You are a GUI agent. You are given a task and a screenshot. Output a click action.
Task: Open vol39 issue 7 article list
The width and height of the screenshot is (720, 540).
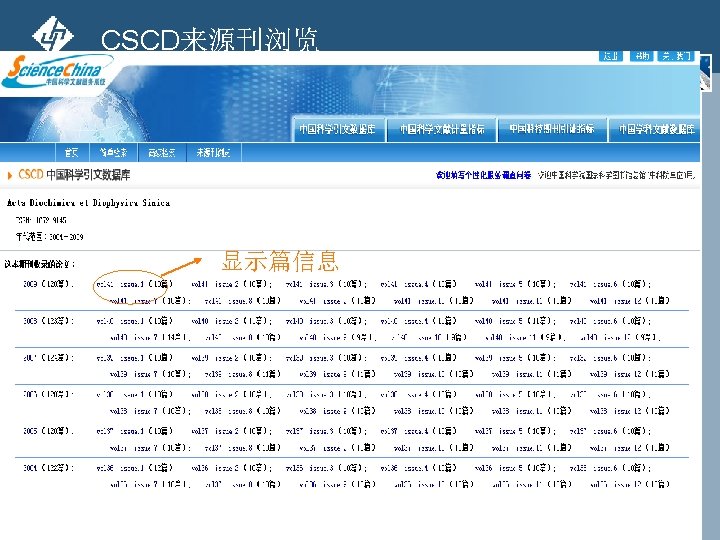150,374
